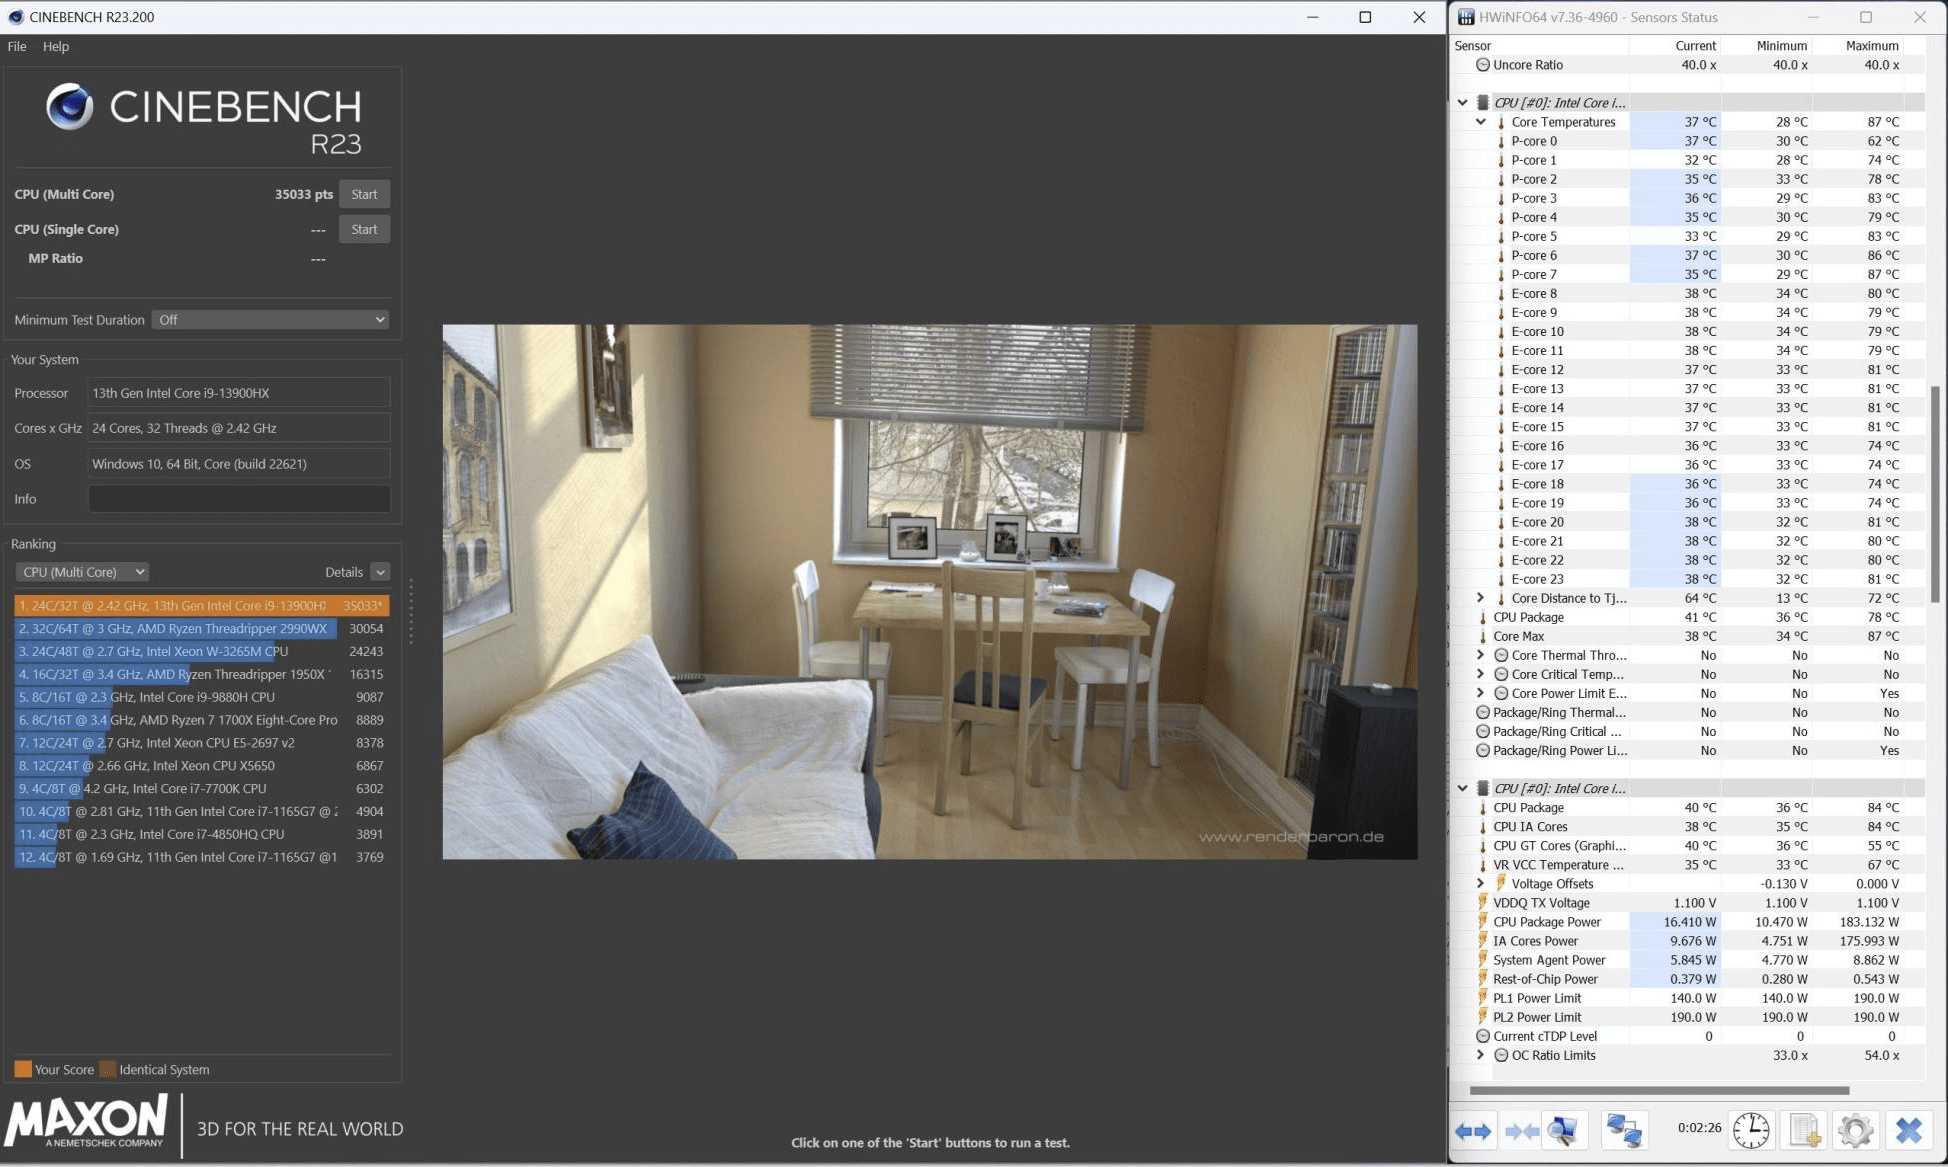This screenshot has width=1948, height=1167.
Task: Select the CPU Package Power row
Action: click(x=1688, y=922)
